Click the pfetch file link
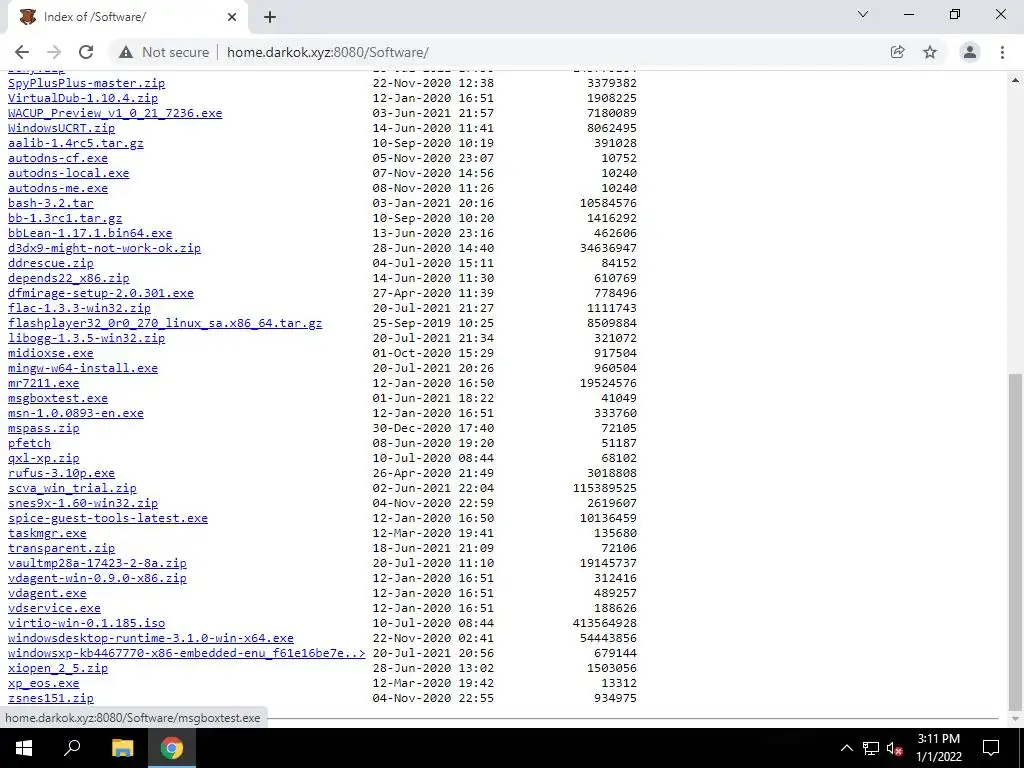This screenshot has width=1024, height=768. click(29, 443)
